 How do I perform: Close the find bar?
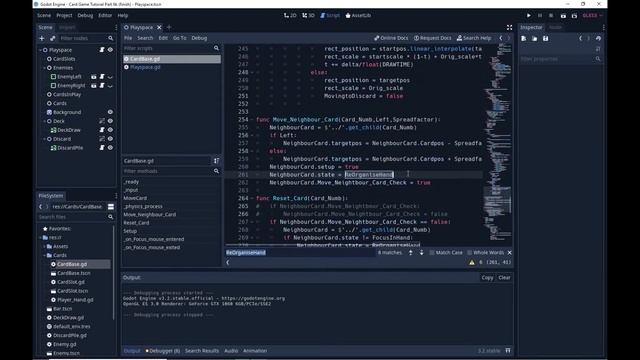[509, 253]
